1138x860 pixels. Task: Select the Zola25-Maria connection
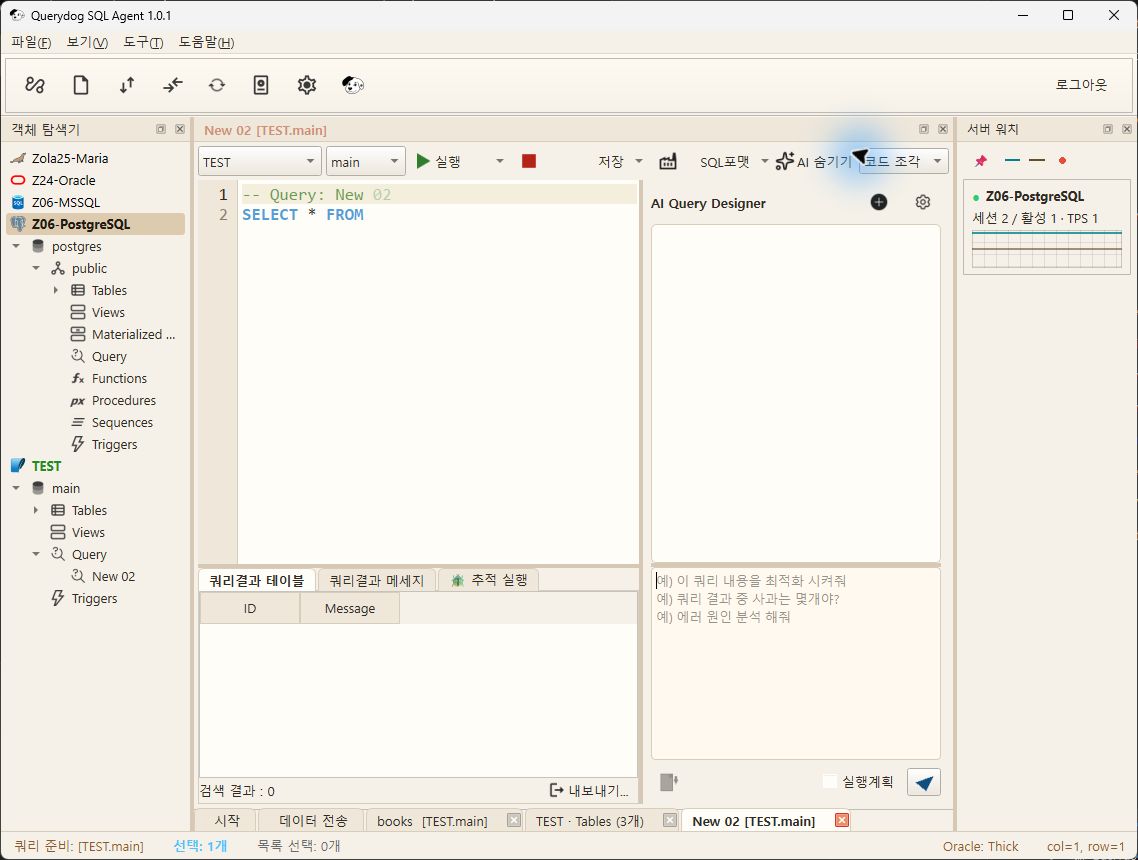tap(70, 158)
